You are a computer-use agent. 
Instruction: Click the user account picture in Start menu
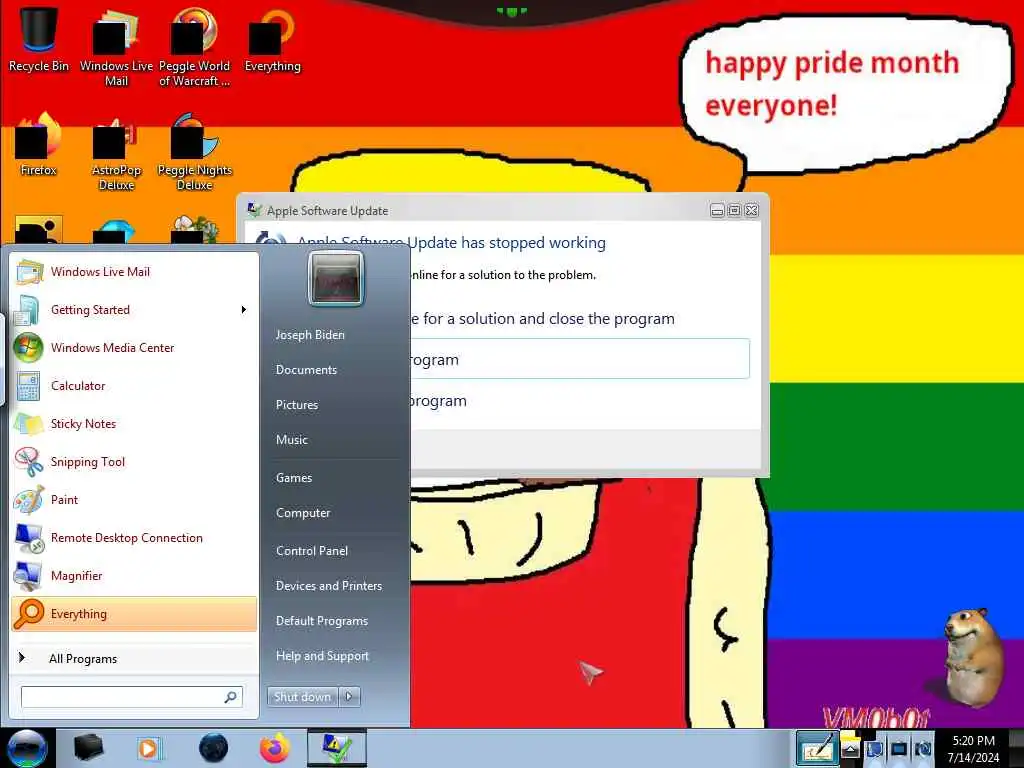click(x=336, y=279)
